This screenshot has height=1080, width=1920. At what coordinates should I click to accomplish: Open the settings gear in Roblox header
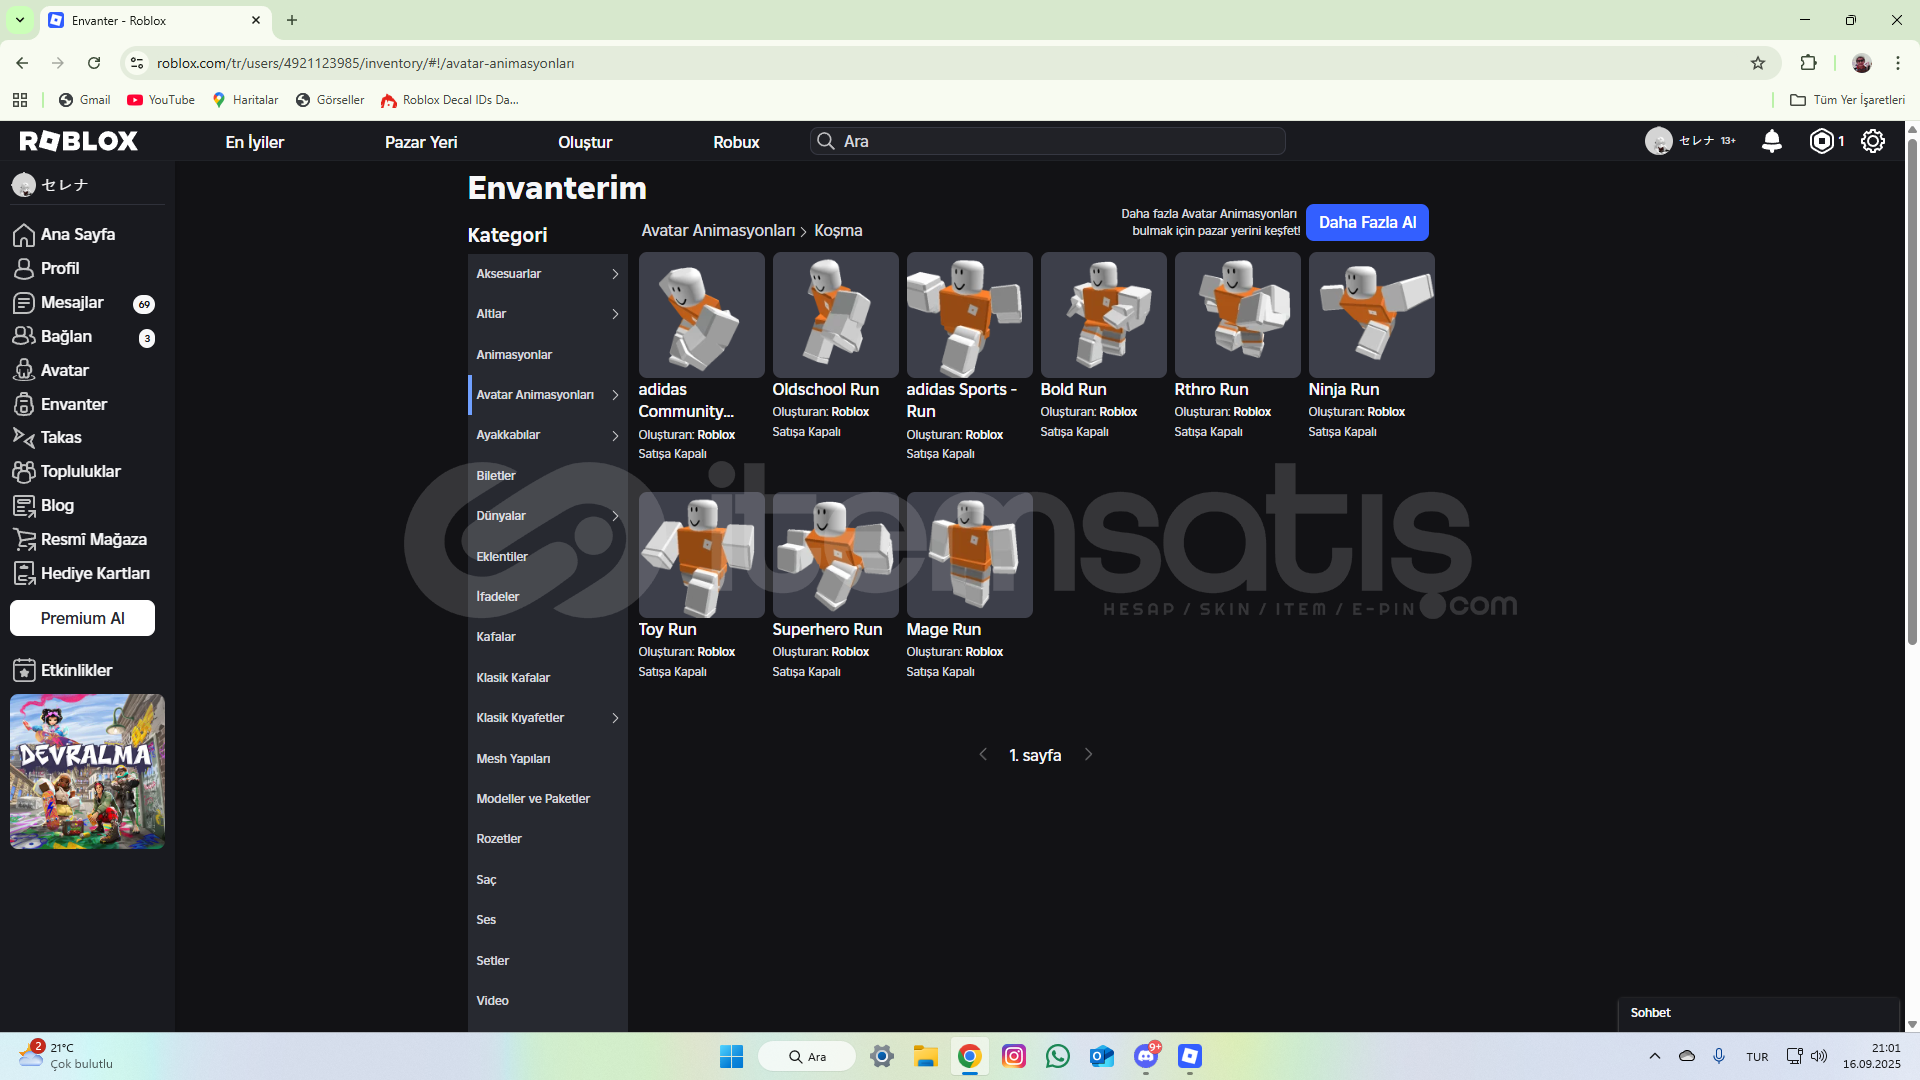coord(1872,141)
